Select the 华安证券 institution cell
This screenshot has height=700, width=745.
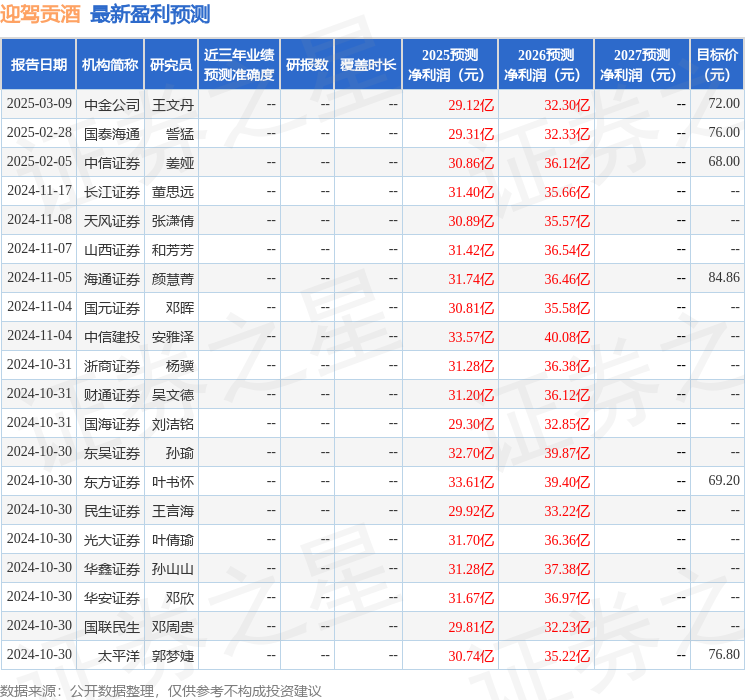click(112, 597)
